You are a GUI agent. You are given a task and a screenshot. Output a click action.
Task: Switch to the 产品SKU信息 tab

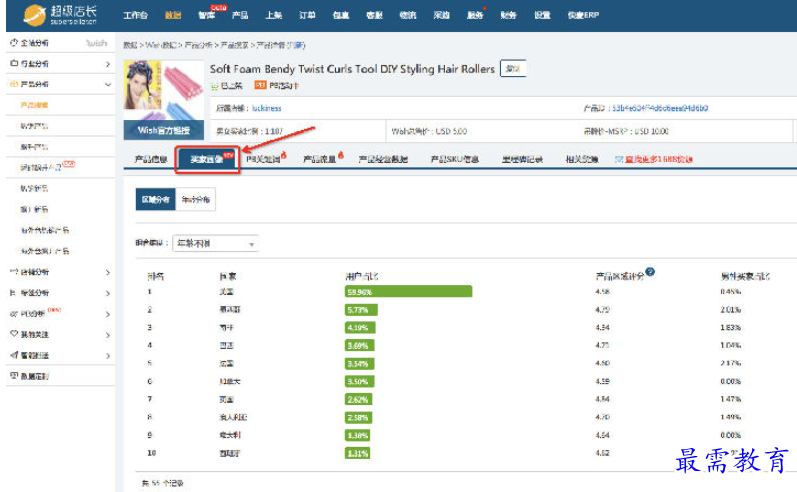coord(454,160)
